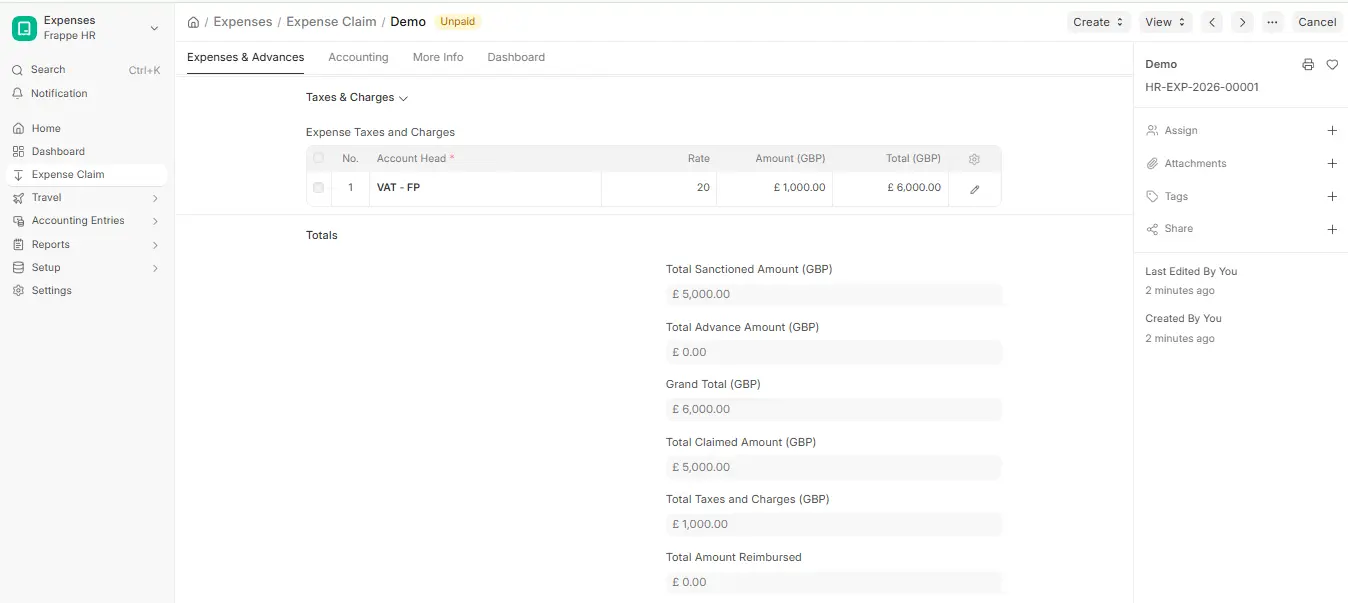Viewport: 1348px width, 603px height.
Task: Click the Total Claimed Amount field
Action: (x=834, y=467)
